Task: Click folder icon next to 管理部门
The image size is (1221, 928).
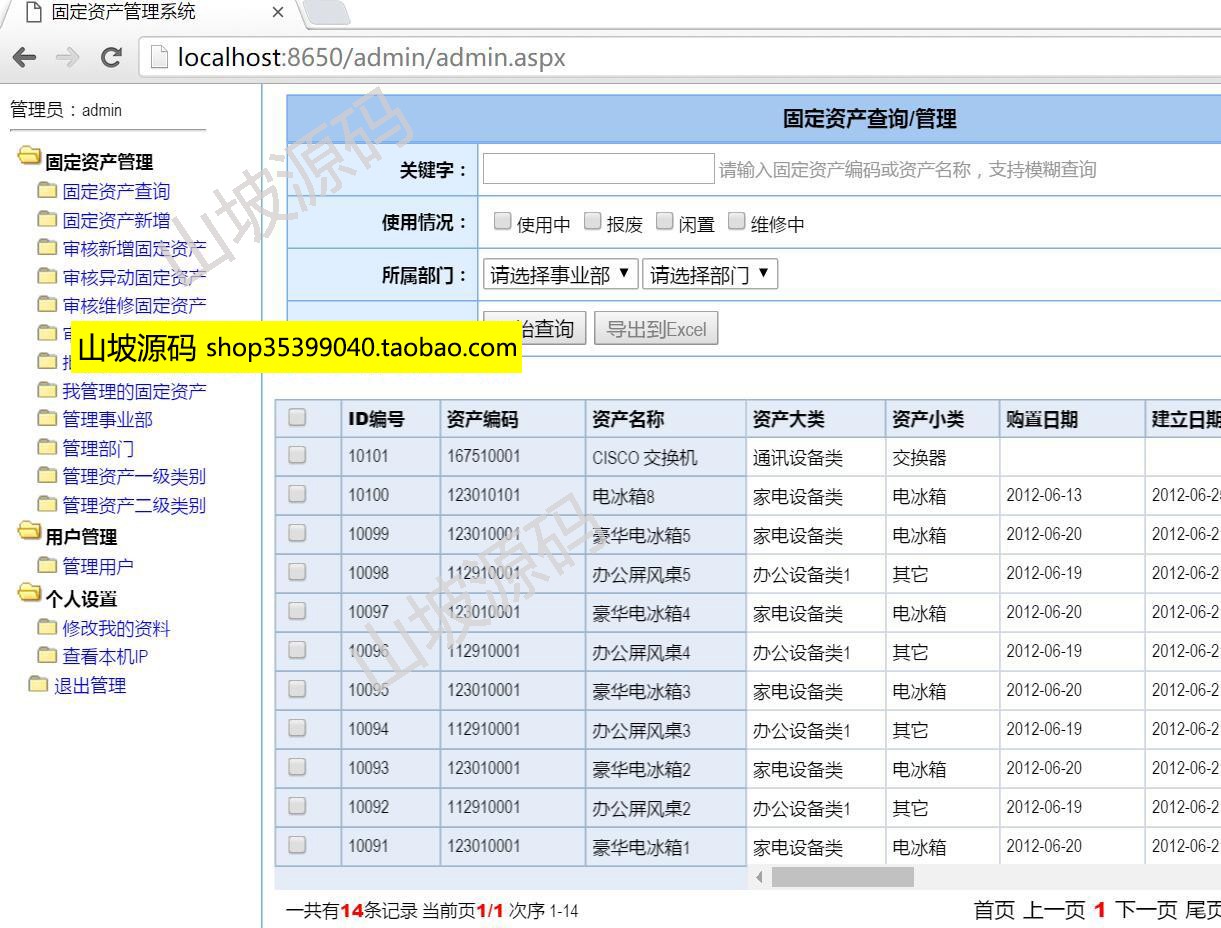Action: click(47, 447)
